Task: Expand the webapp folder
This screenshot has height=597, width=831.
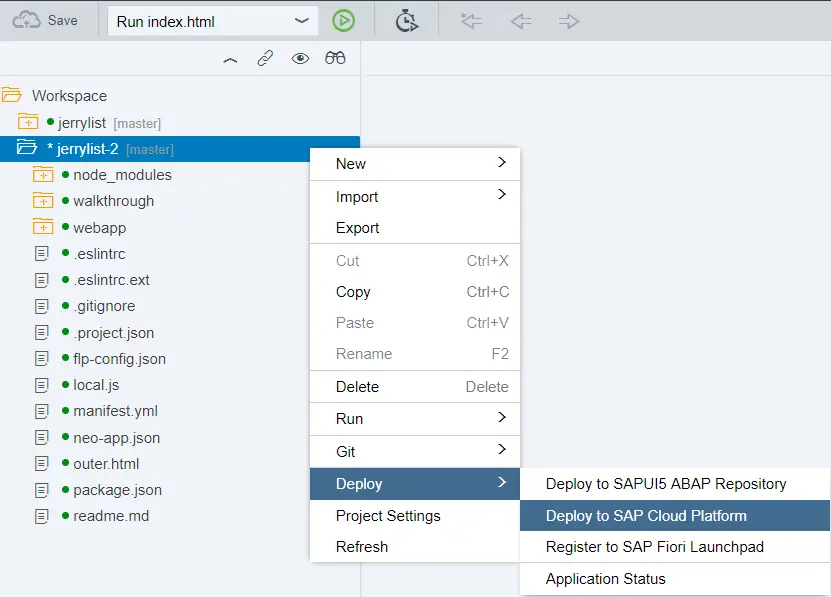Action: pyautogui.click(x=43, y=226)
